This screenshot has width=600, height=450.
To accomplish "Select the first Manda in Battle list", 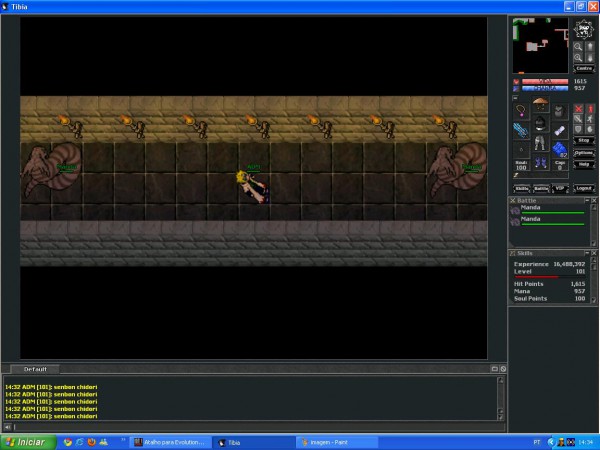I will (x=530, y=210).
